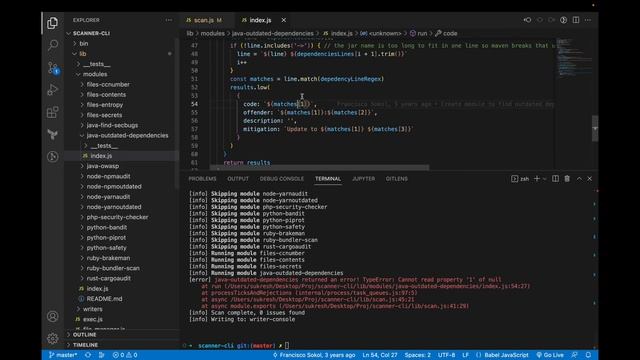Open the Run and Debug view

52,90
